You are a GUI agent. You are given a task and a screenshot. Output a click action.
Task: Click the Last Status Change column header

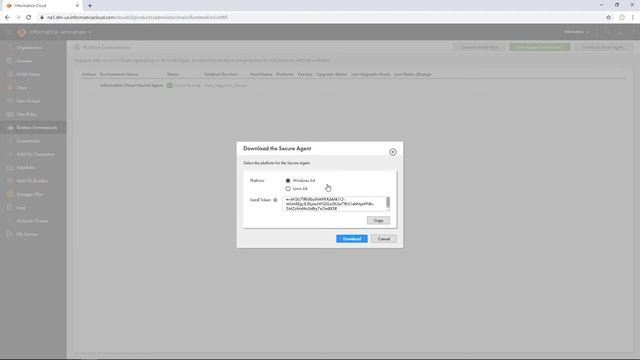tap(412, 74)
